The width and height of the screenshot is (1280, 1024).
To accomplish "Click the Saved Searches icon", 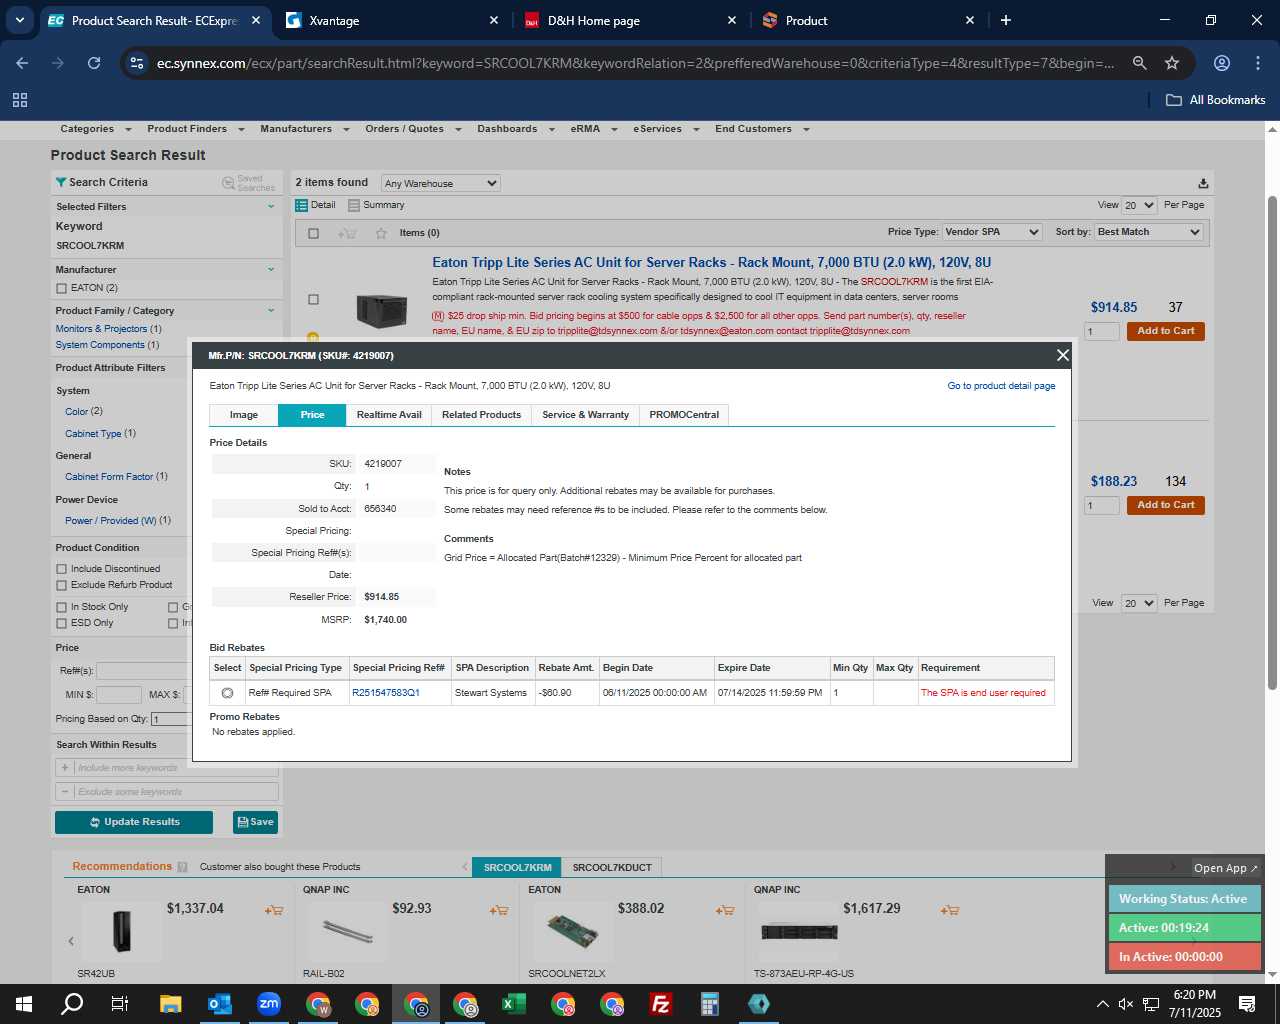I will click(x=228, y=183).
